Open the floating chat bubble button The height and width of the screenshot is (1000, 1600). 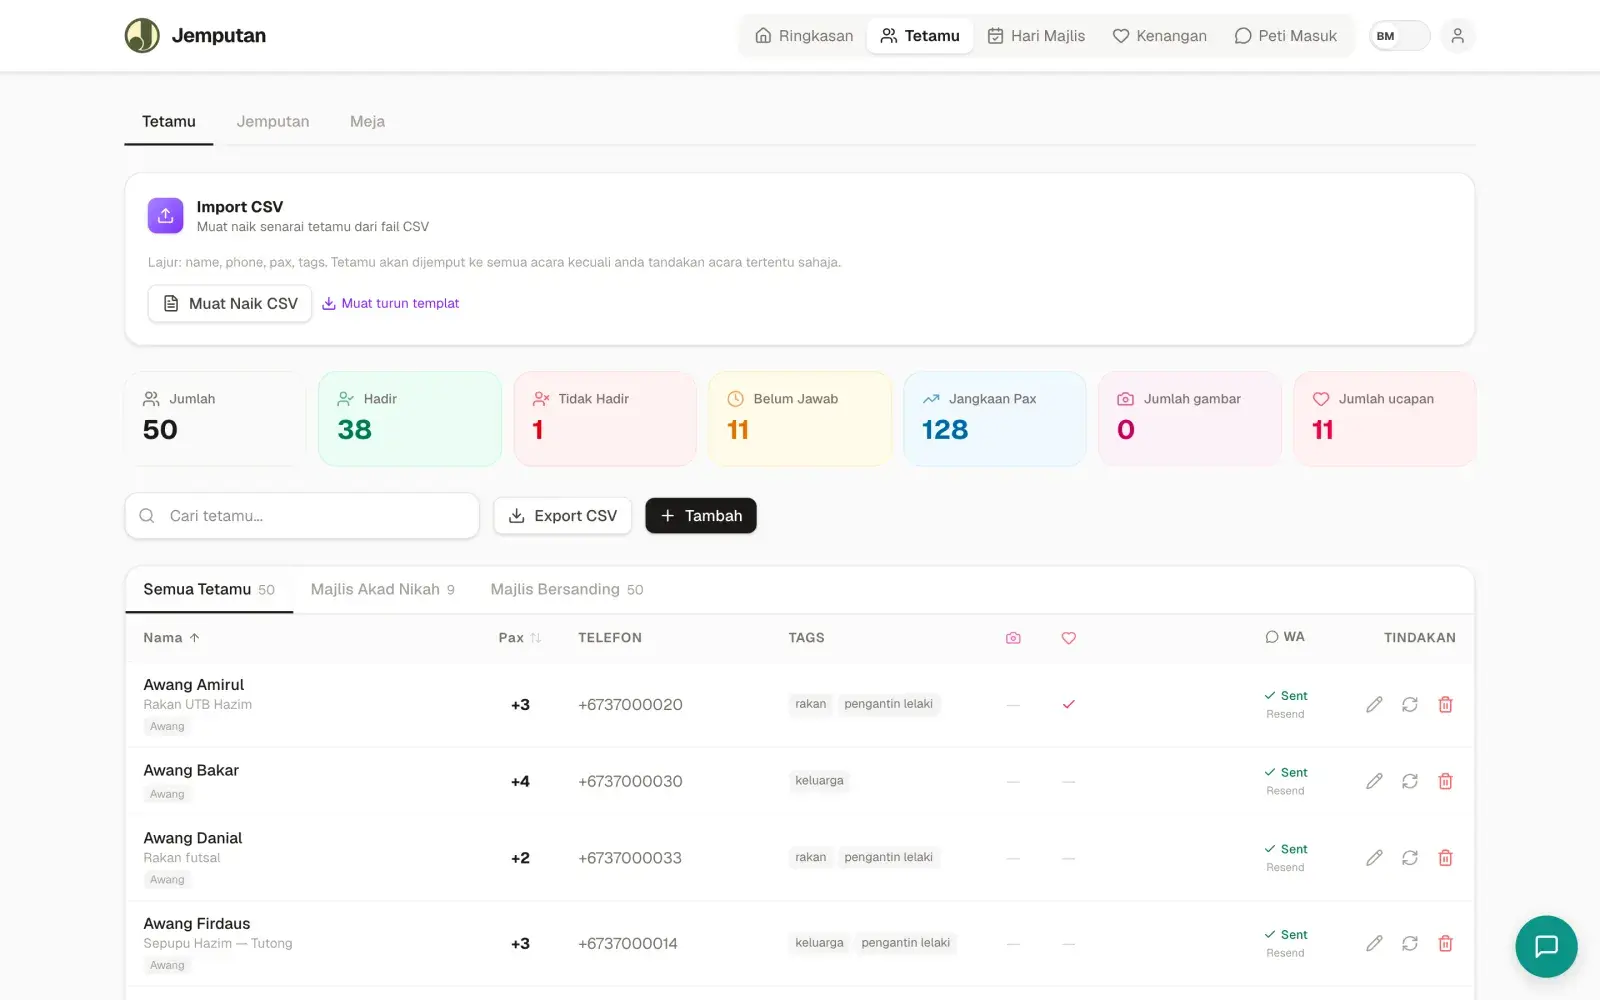click(1546, 946)
